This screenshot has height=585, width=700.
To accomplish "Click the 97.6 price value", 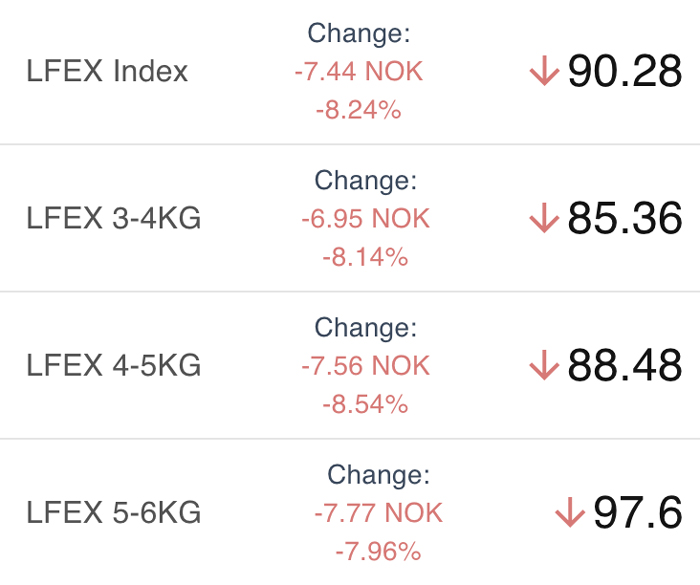I will click(x=638, y=512).
